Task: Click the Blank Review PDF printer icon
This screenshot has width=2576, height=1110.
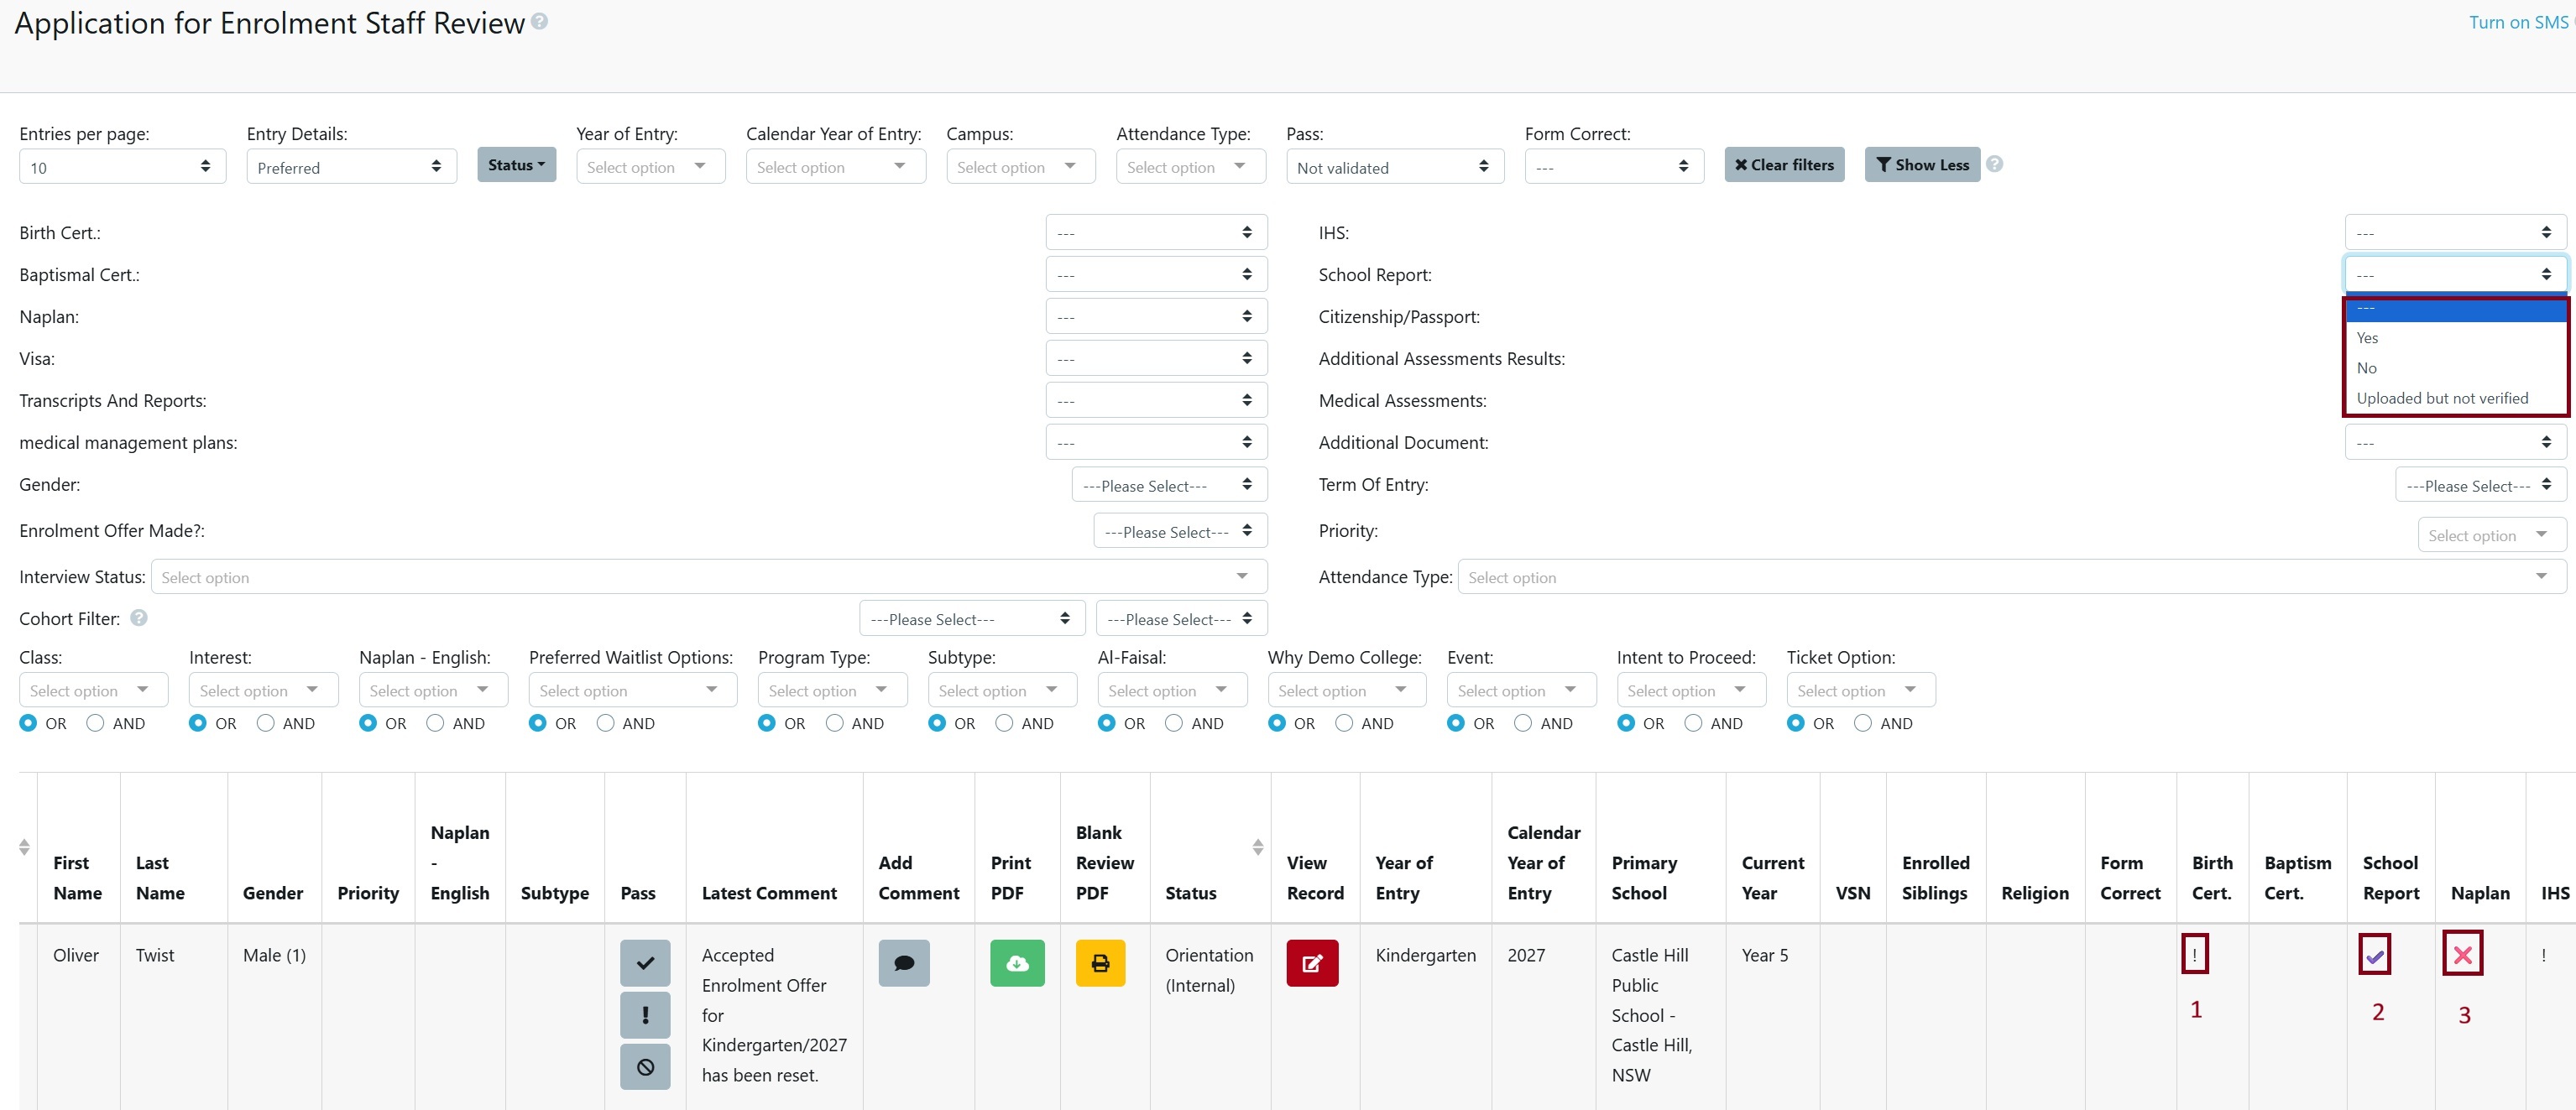Action: [1100, 963]
